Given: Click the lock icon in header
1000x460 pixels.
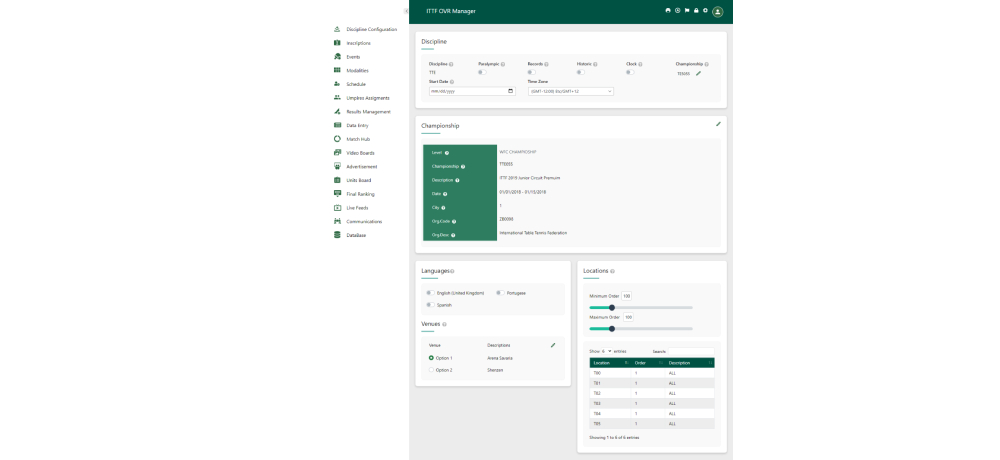Looking at the screenshot, I should point(696,10).
